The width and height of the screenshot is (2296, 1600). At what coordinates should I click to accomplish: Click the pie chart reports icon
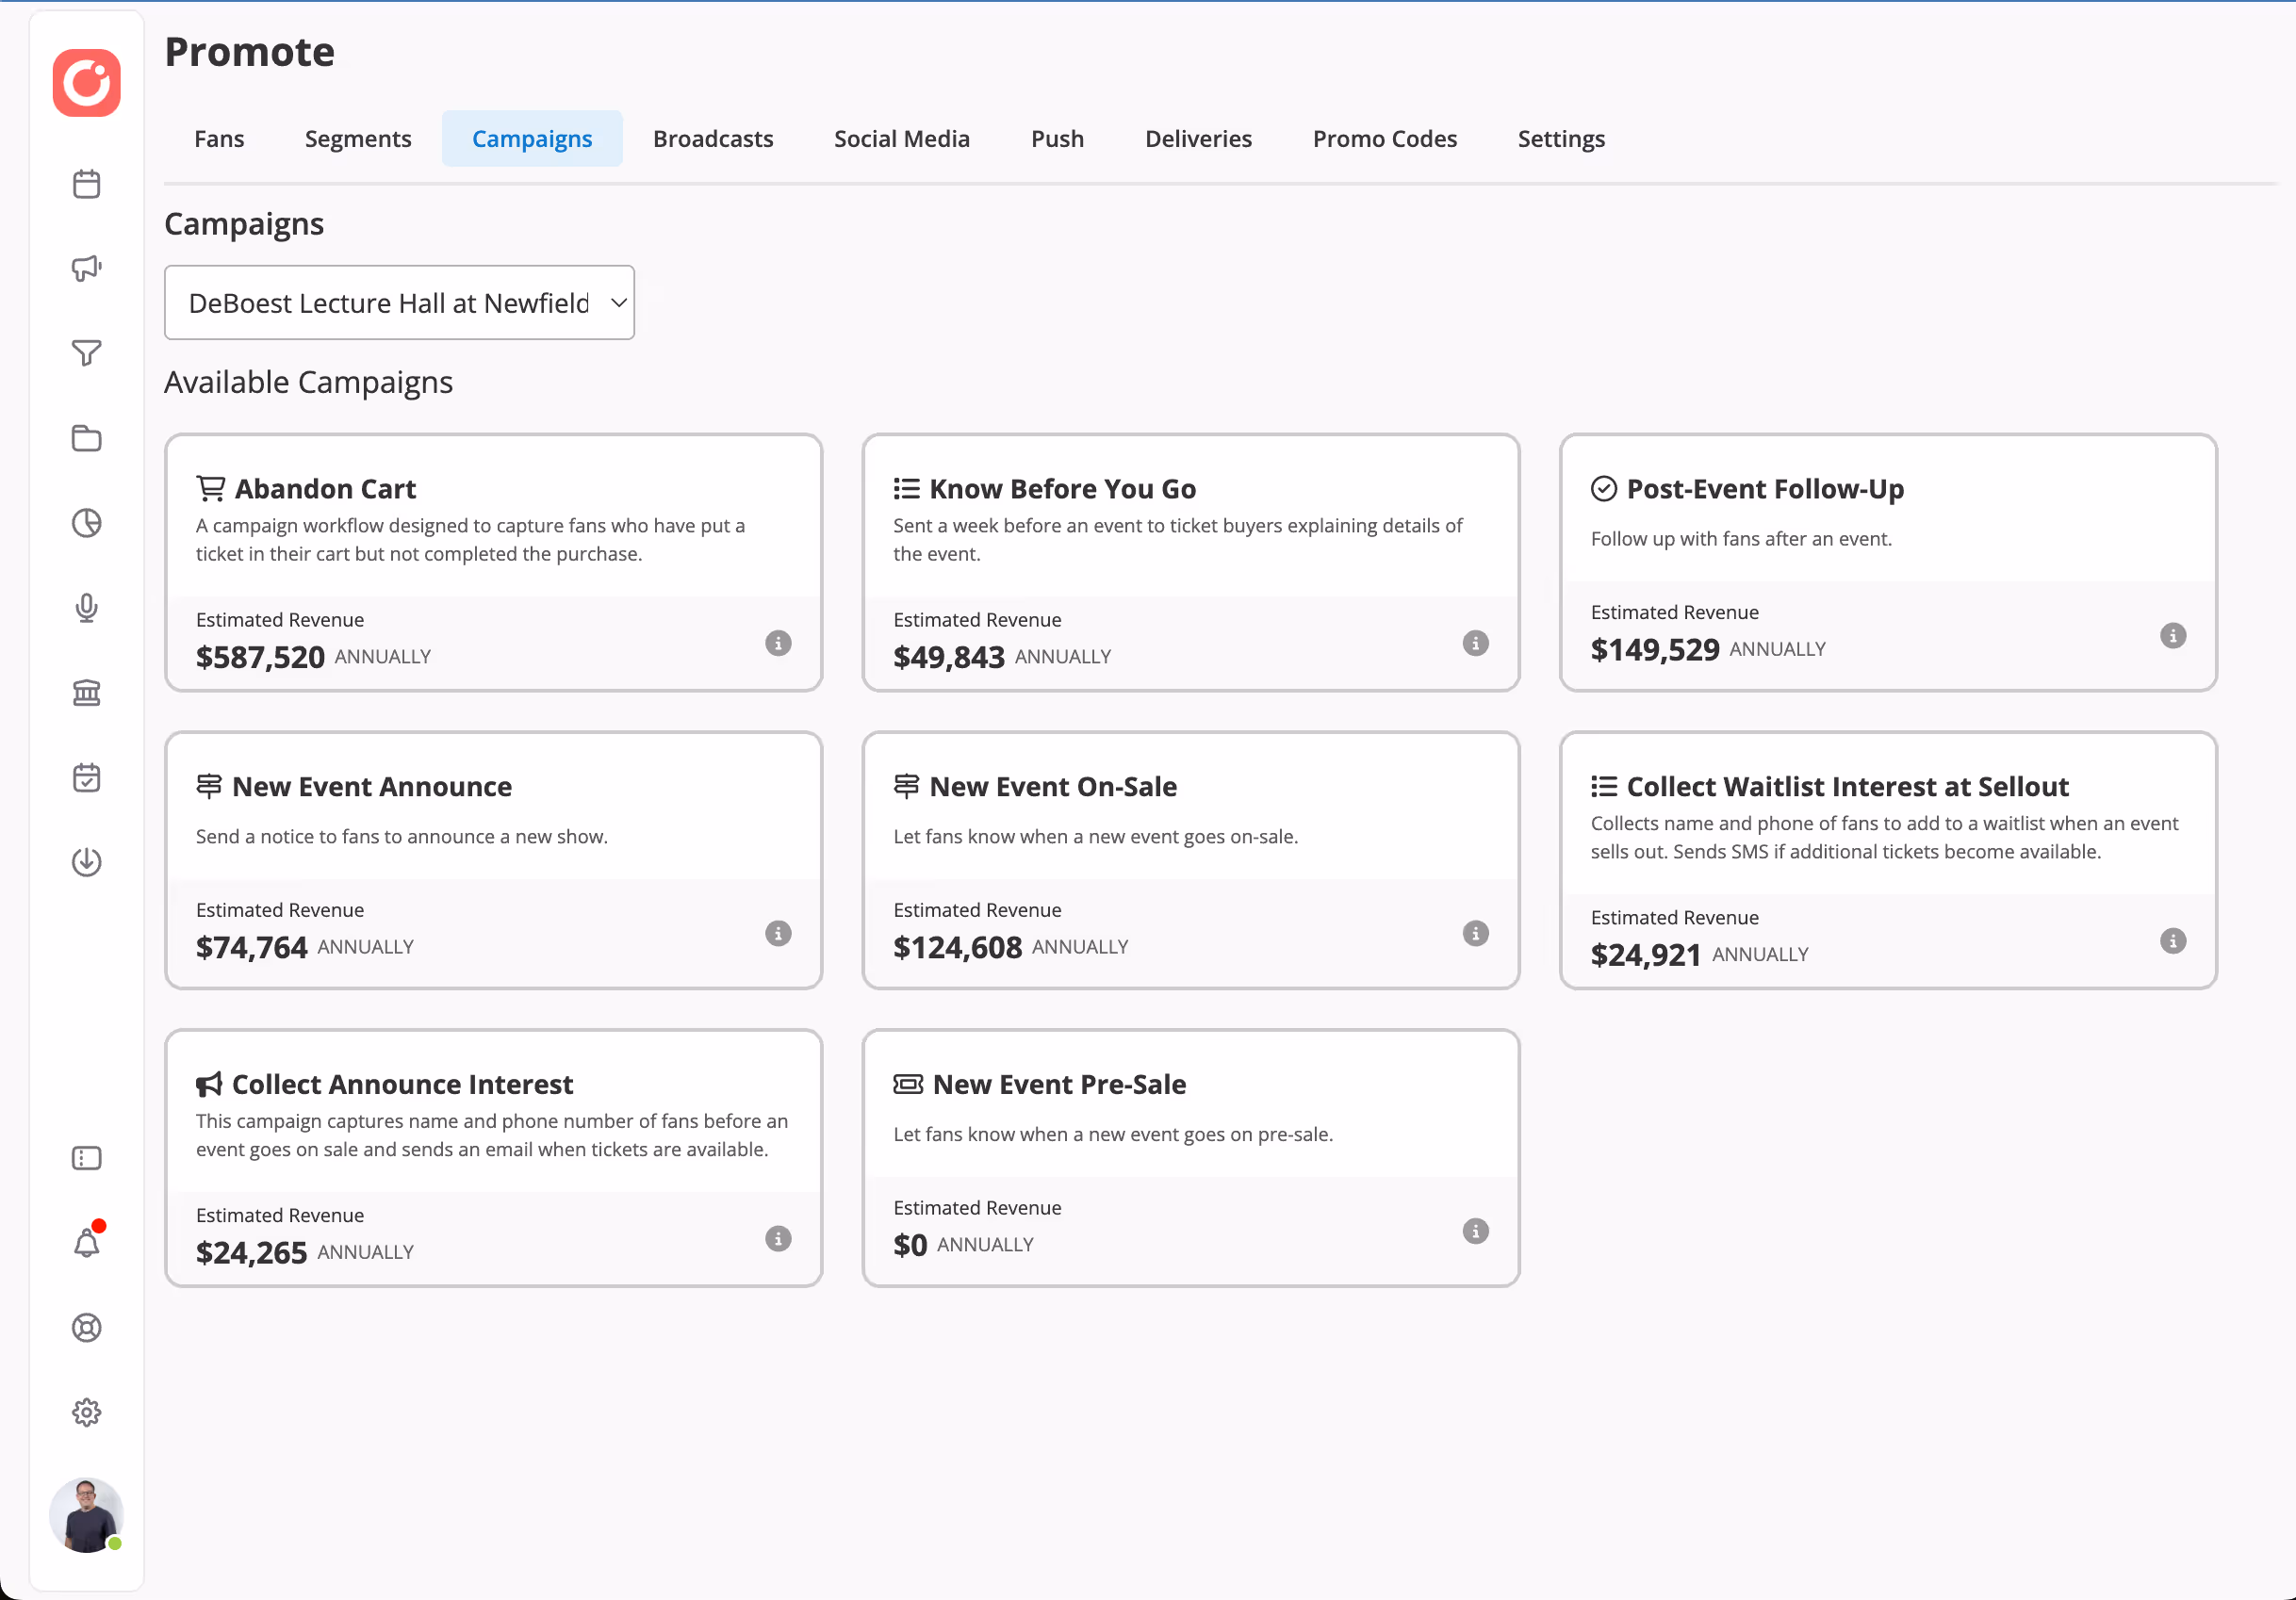(87, 523)
